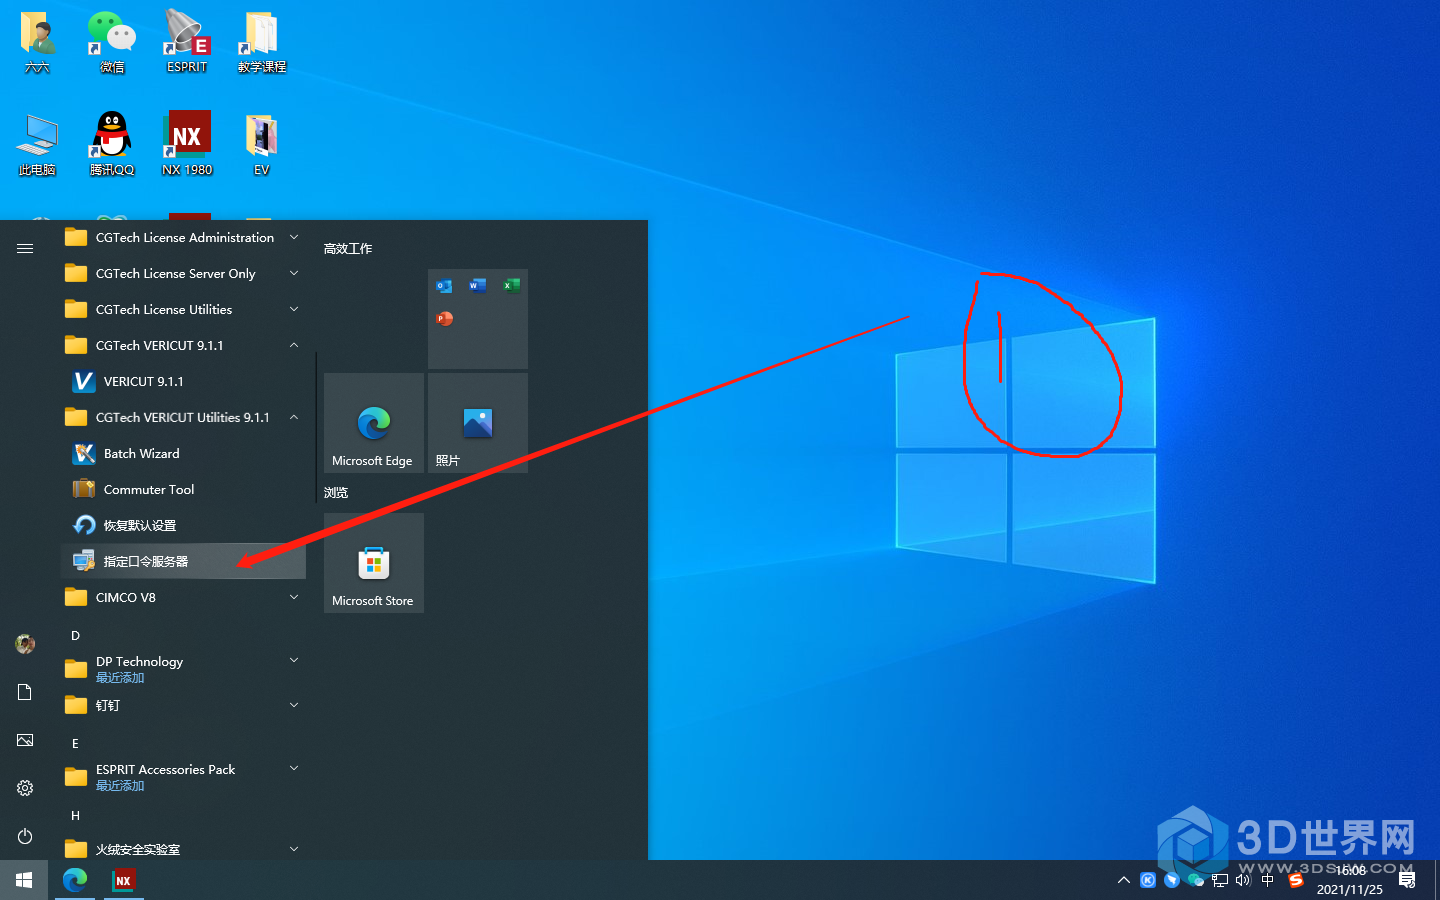Click the Windows Start button
Viewport: 1440px width, 900px height.
click(24, 880)
